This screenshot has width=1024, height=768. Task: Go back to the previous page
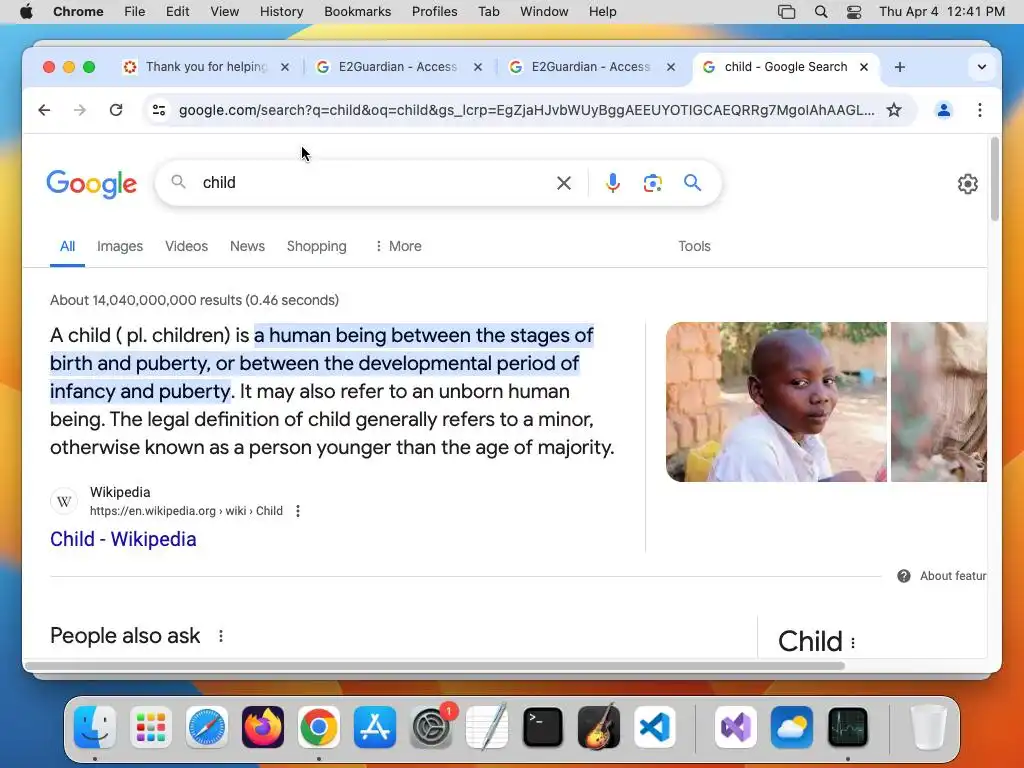coord(44,110)
